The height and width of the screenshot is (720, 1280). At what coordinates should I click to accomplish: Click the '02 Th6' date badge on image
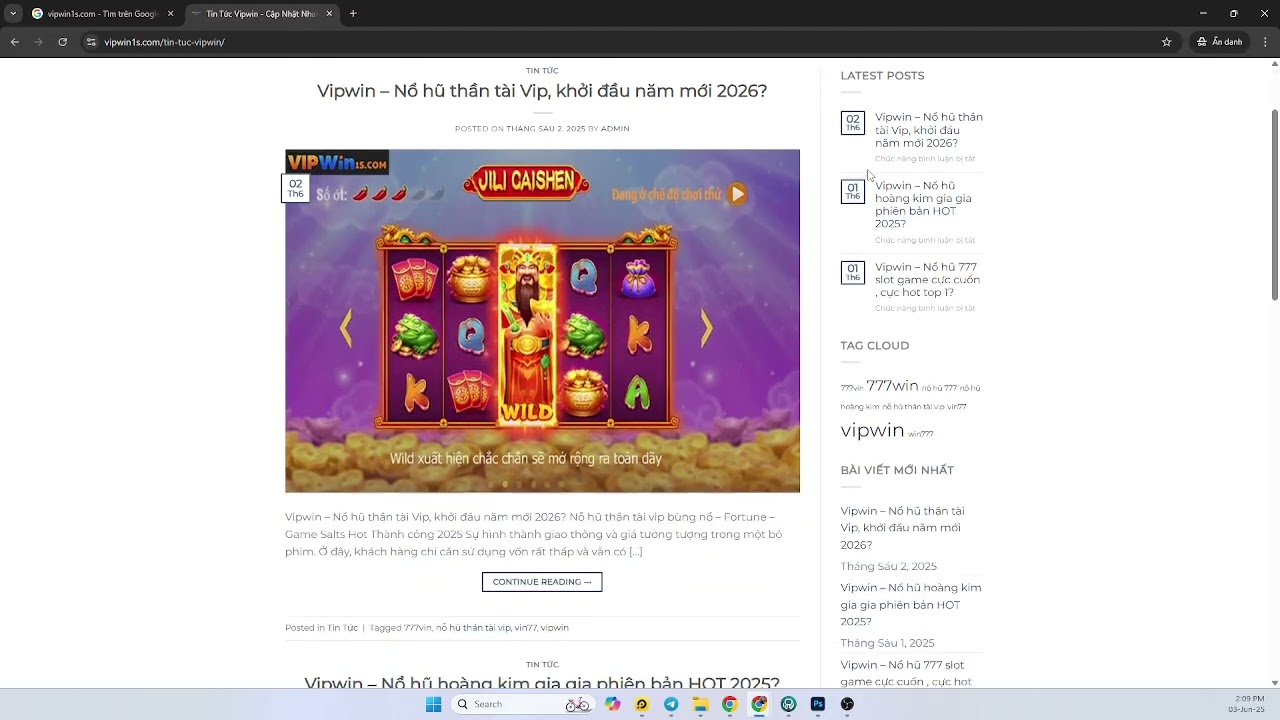click(295, 188)
